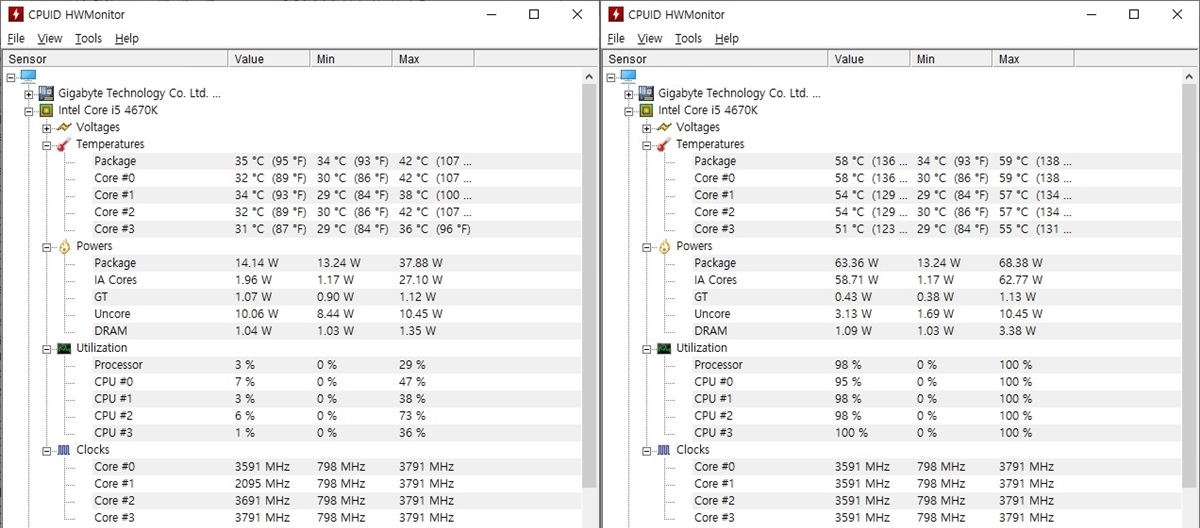The height and width of the screenshot is (528, 1200).
Task: Click the Gigabyte motherboard icon in right window
Action: pyautogui.click(x=645, y=93)
